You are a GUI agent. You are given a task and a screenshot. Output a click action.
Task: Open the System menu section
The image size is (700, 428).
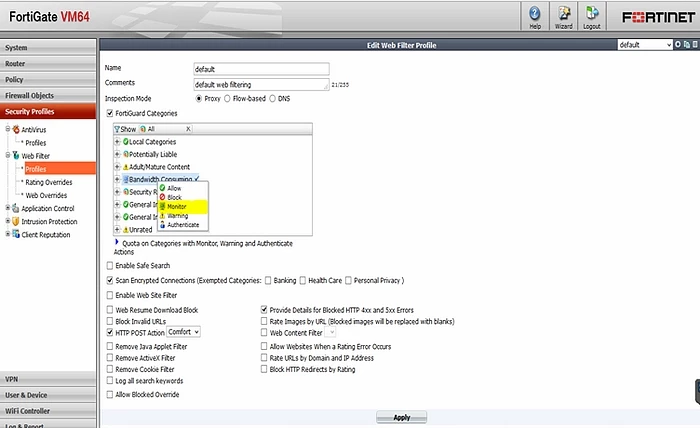click(x=48, y=48)
